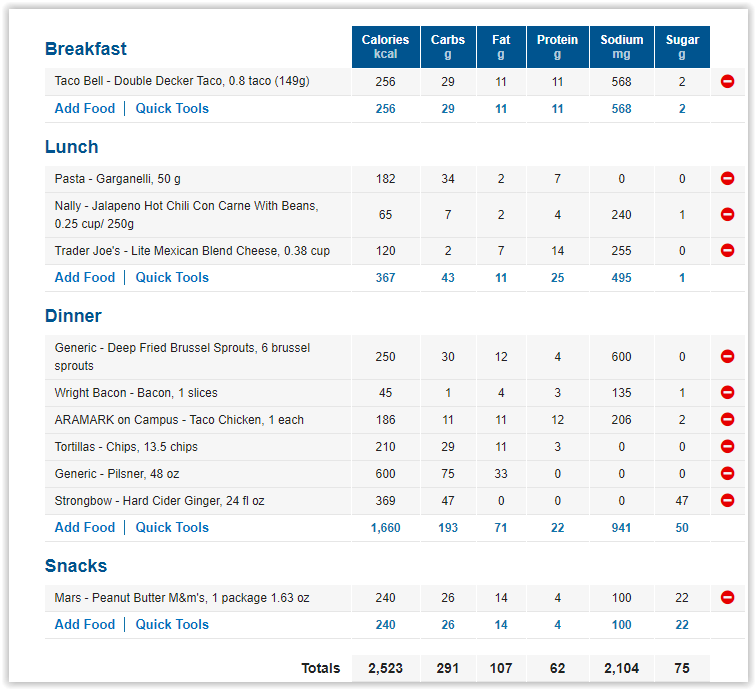
Task: Delete the Wright Bacon row
Action: (727, 392)
